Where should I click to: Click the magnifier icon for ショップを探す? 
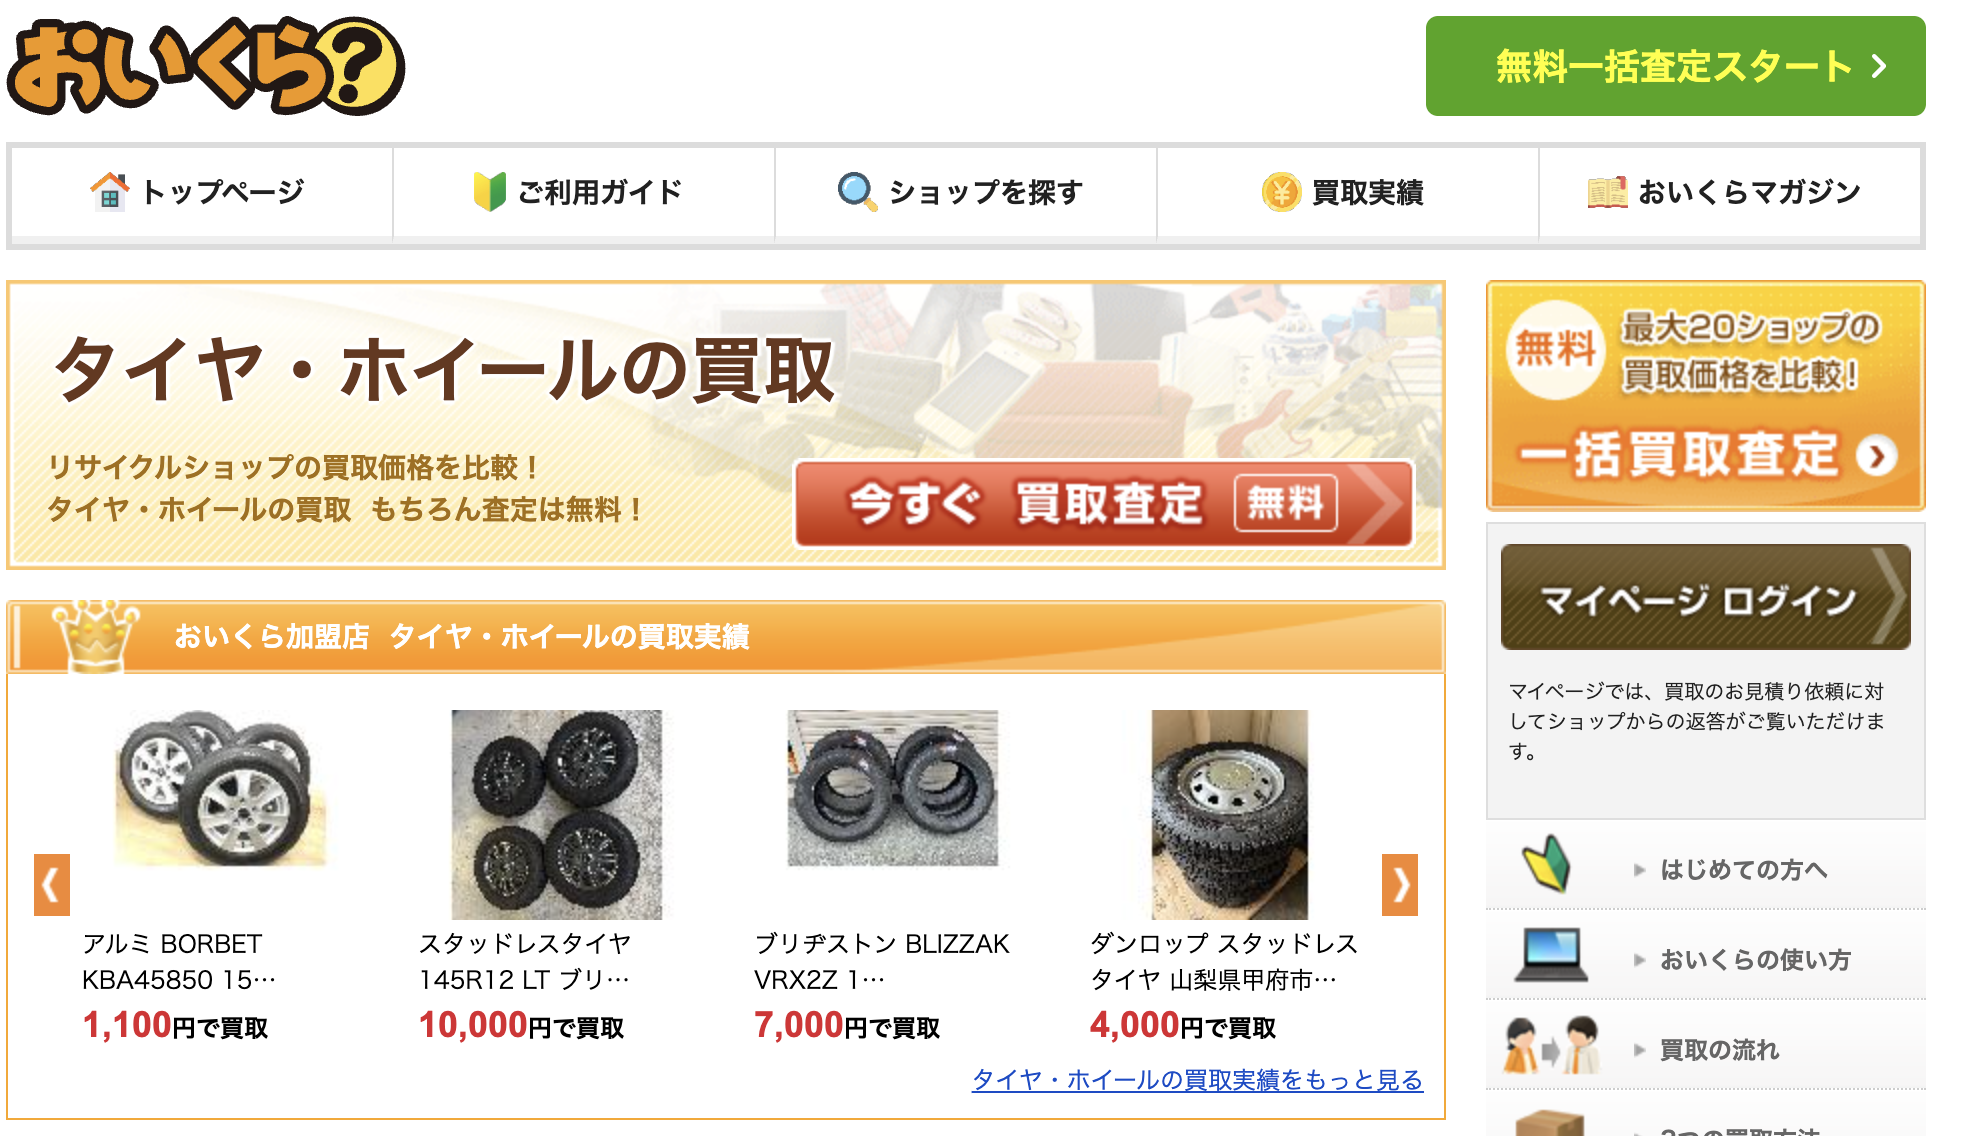tap(857, 191)
